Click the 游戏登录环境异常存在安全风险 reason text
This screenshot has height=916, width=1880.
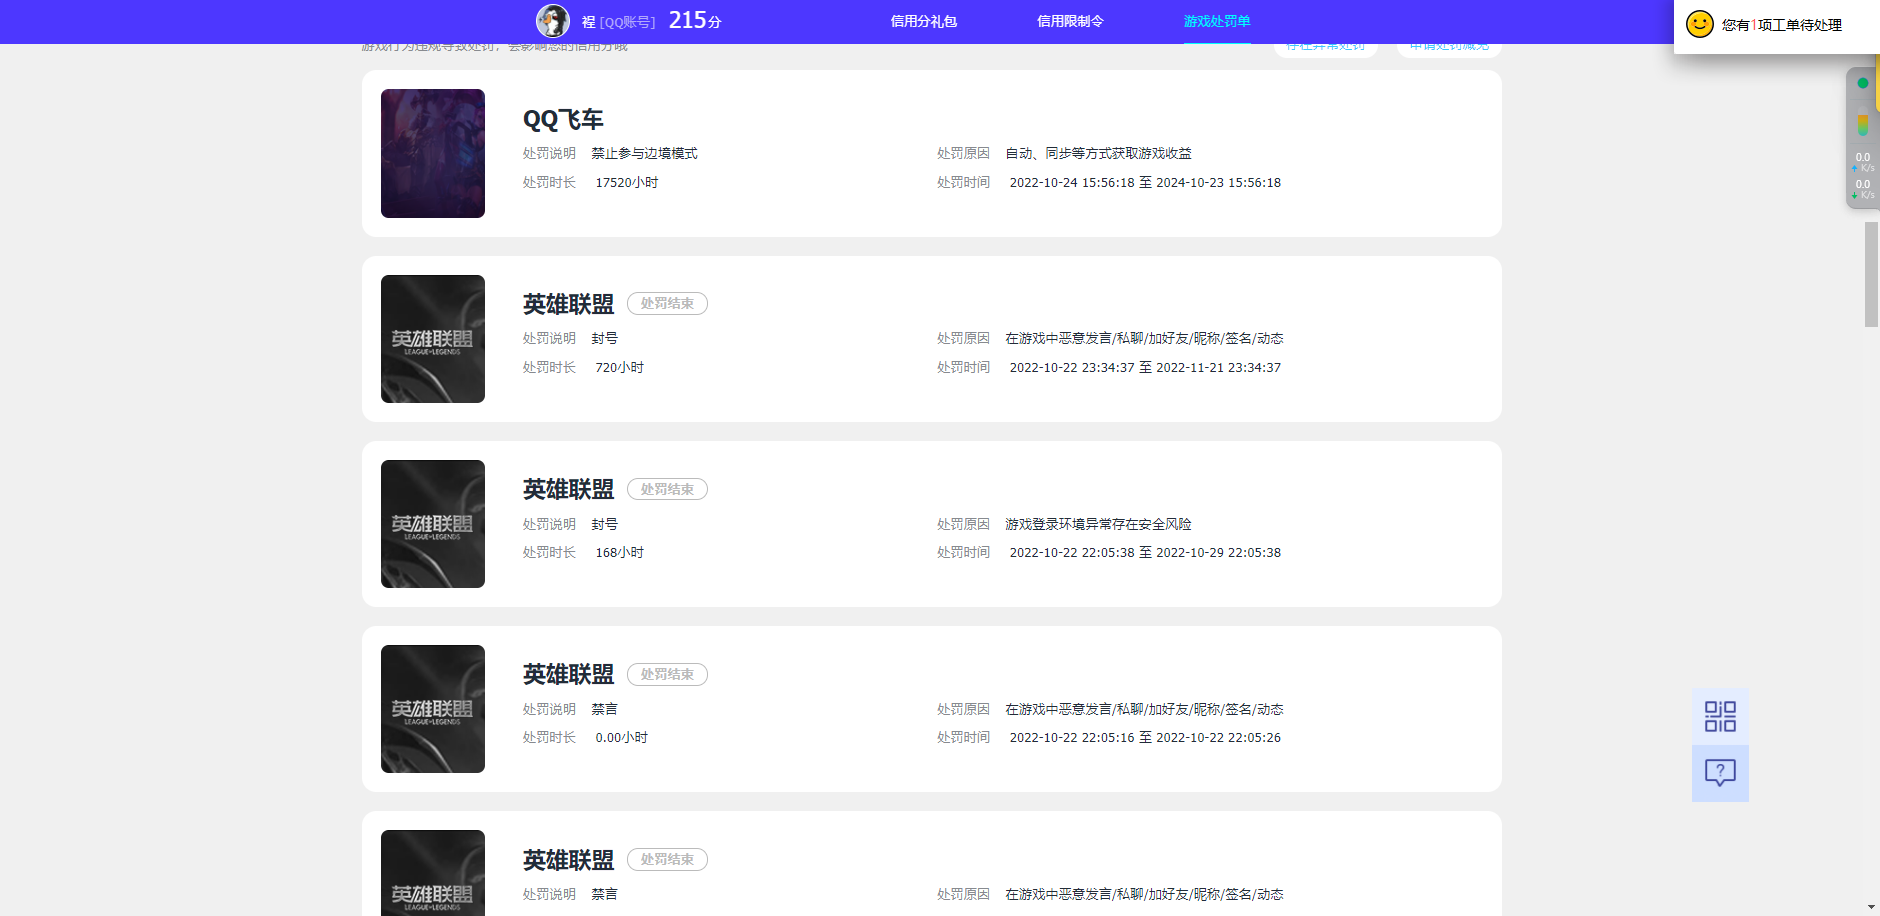(1098, 524)
